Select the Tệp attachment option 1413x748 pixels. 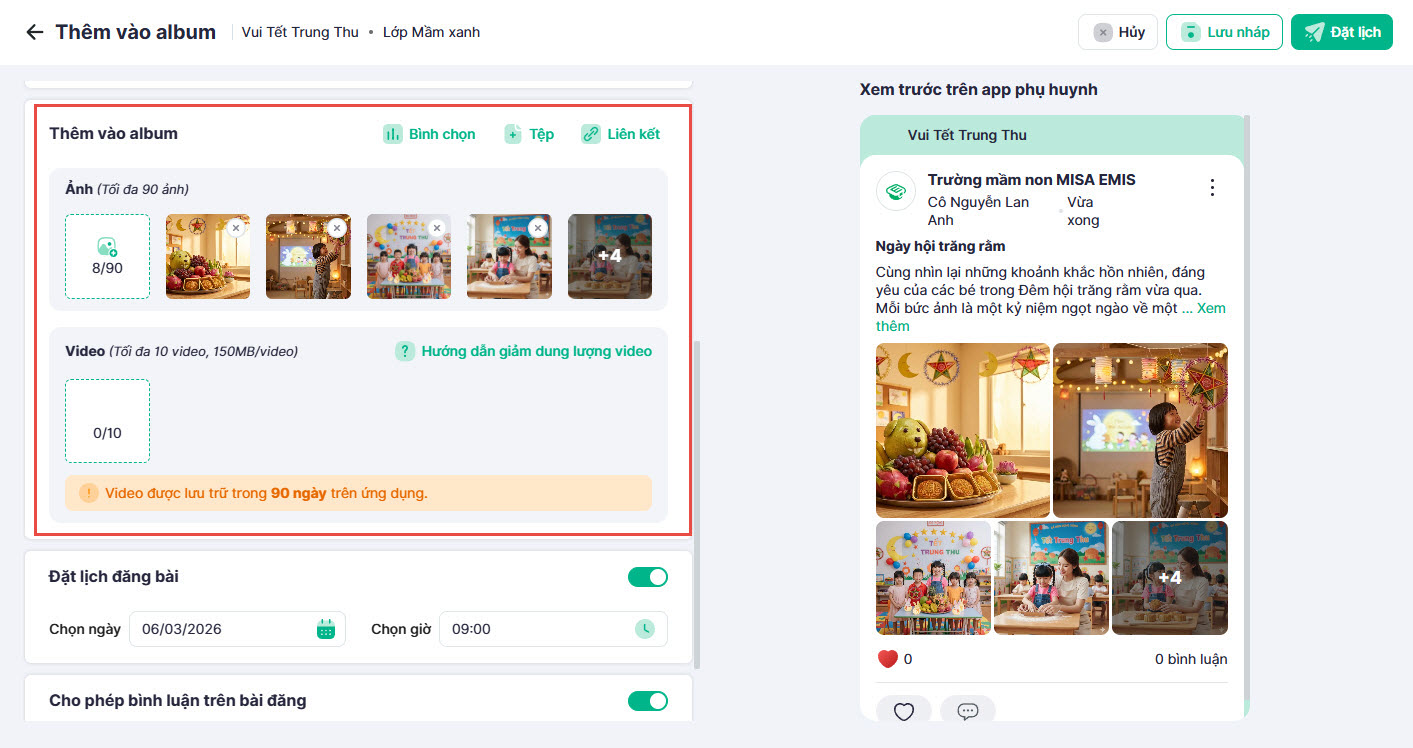pyautogui.click(x=529, y=134)
